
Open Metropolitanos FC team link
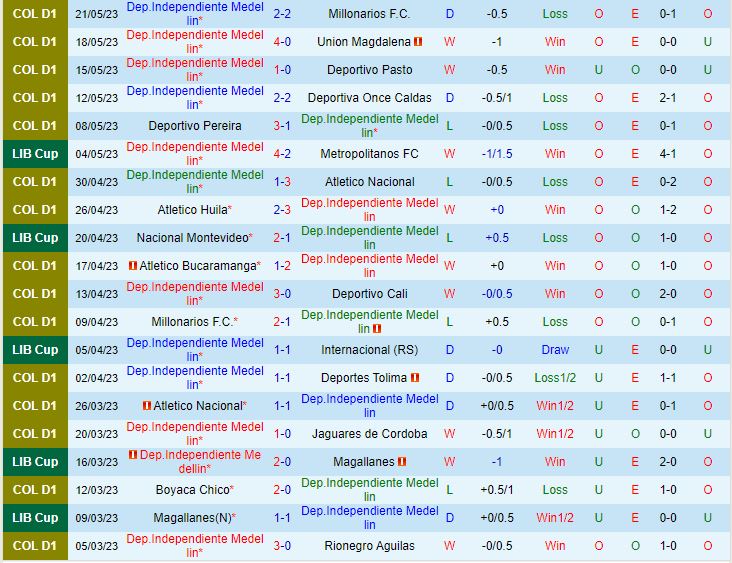pos(369,154)
